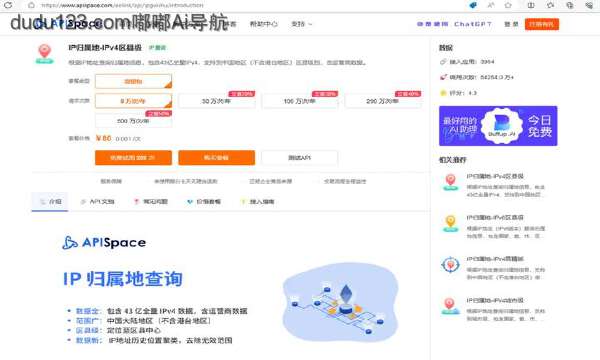The image size is (600, 360).
Task: Click the browser refresh icon
Action: (x=8, y=5)
